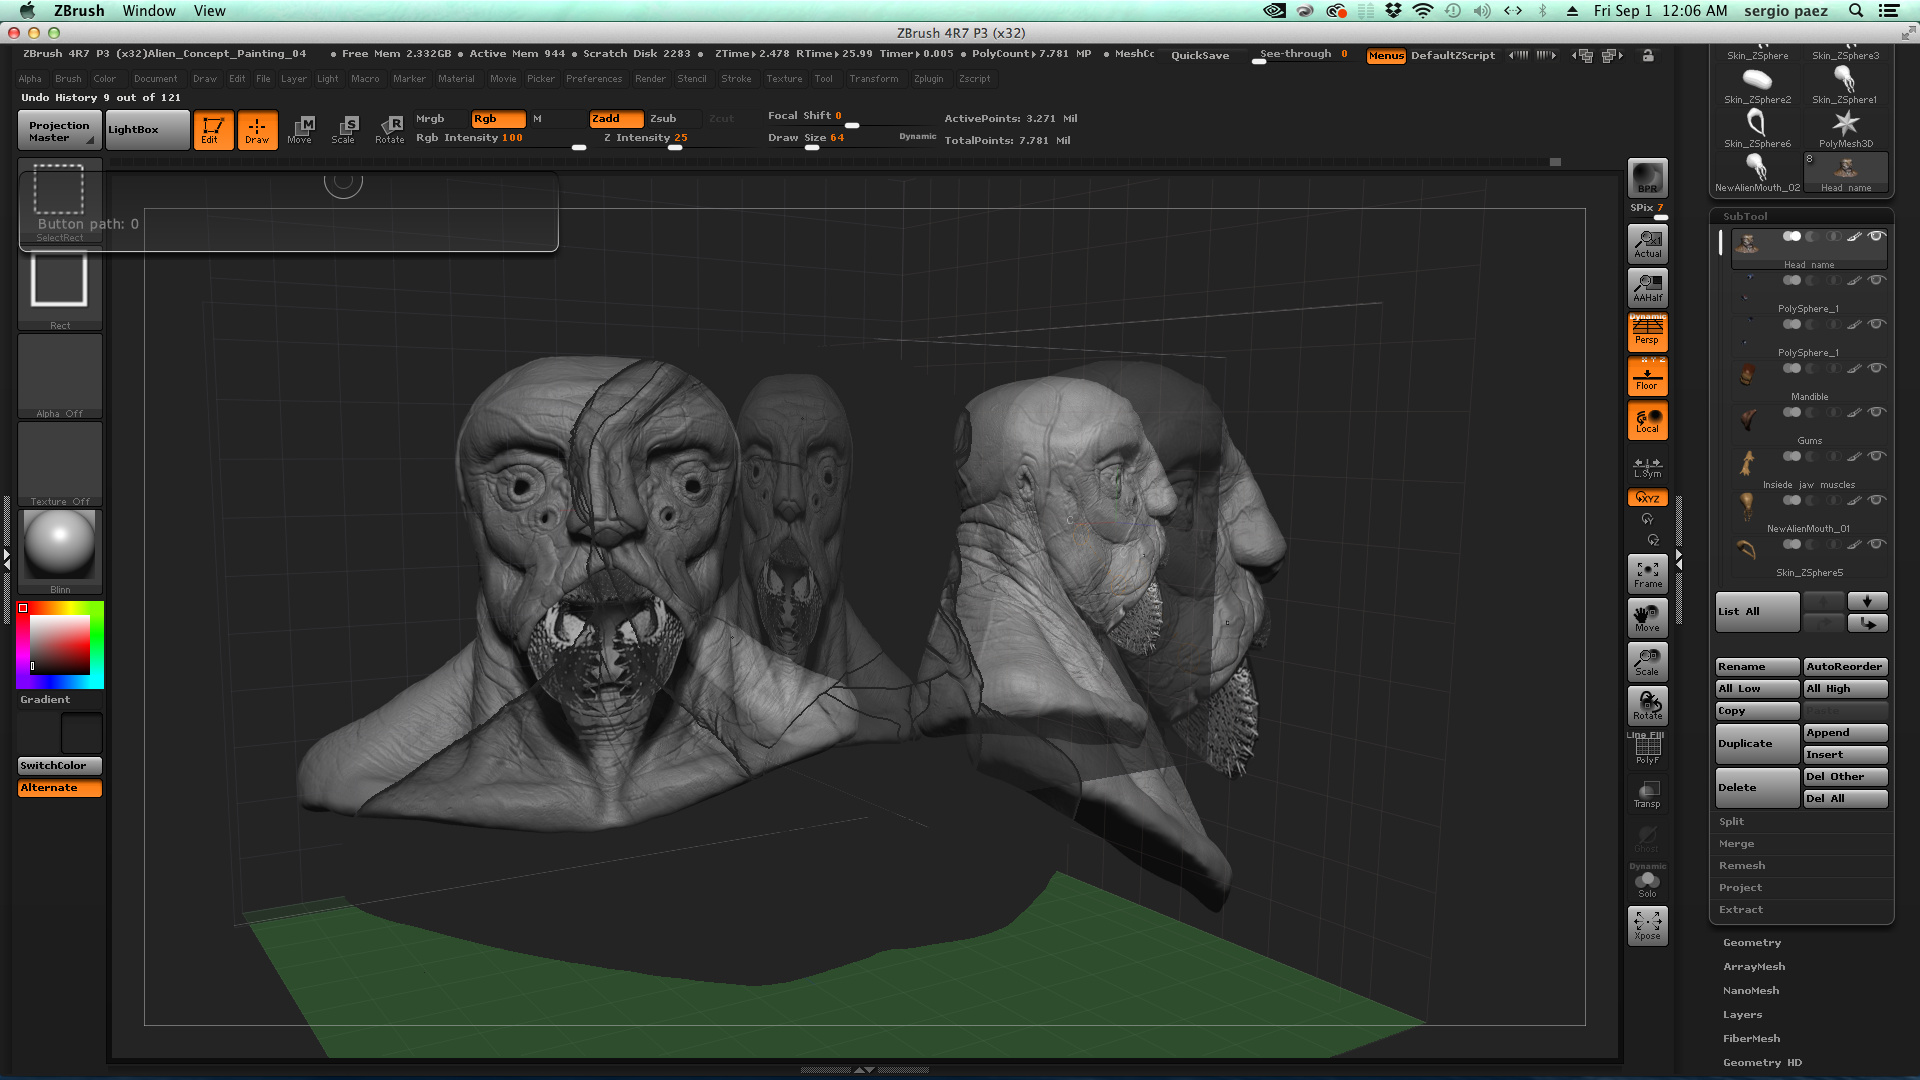Click the UI lock icon in the top bar
The width and height of the screenshot is (1920, 1080).
click(1648, 56)
